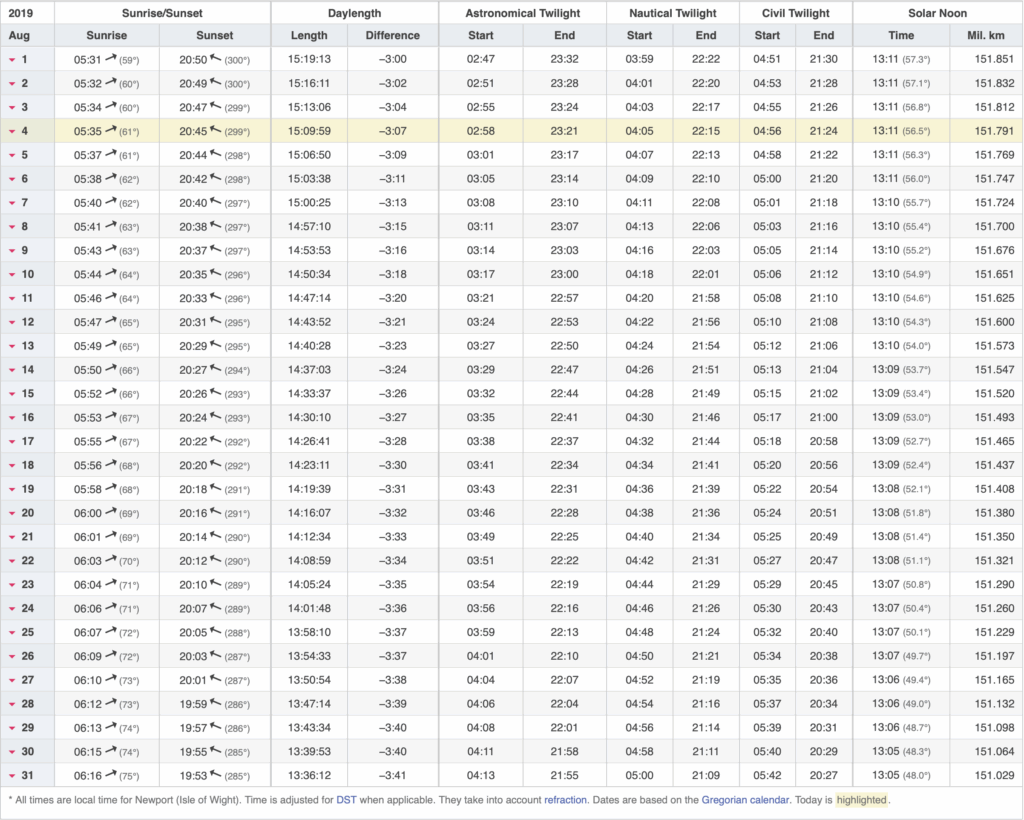Image resolution: width=1024 pixels, height=820 pixels.
Task: Select distance value 151.851
Action: click(x=994, y=59)
